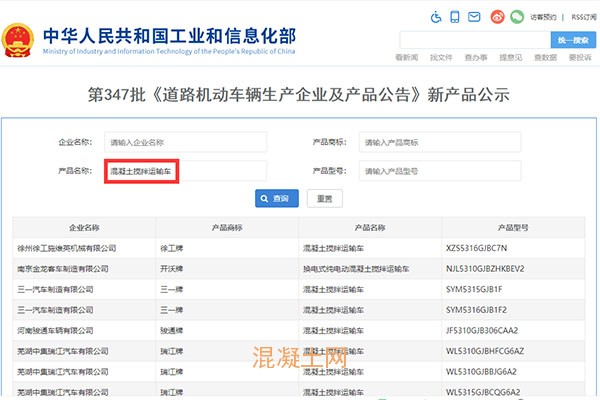The image size is (600, 400).
Task: Go to the 查办事 navigation item
Action: point(476,58)
